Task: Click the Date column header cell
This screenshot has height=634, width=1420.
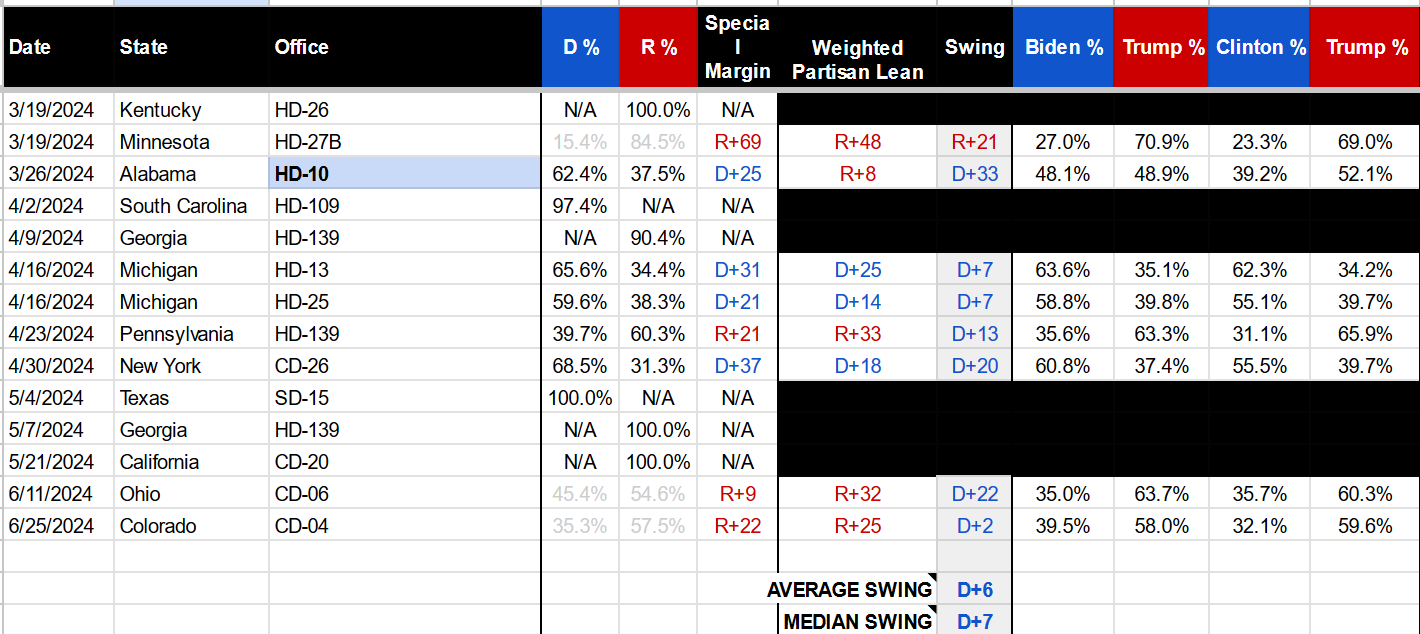Action: coord(58,47)
